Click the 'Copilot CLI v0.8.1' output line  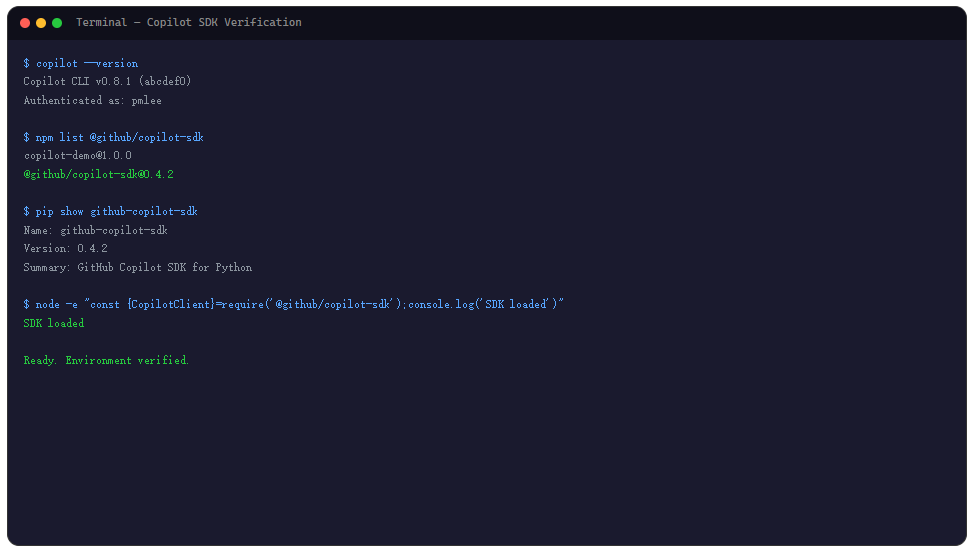107,81
